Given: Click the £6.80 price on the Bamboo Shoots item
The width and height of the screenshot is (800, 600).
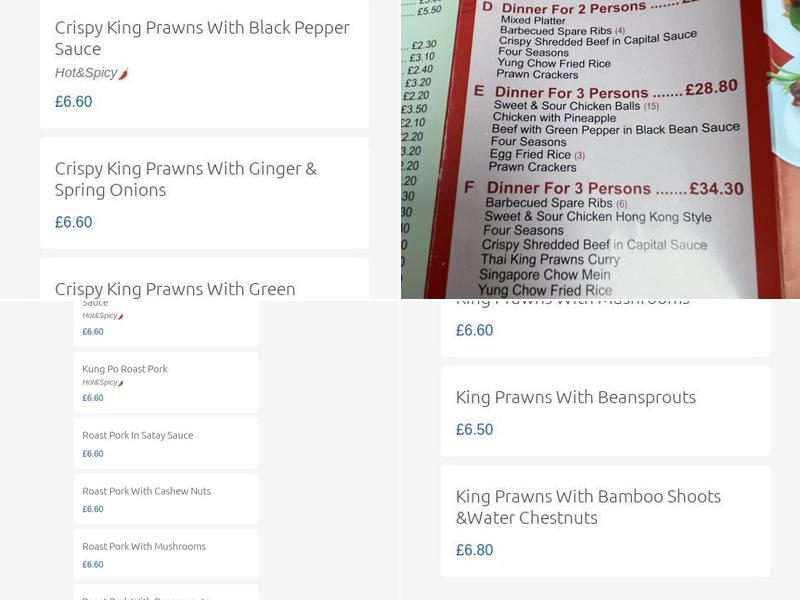Looking at the screenshot, I should (x=474, y=549).
